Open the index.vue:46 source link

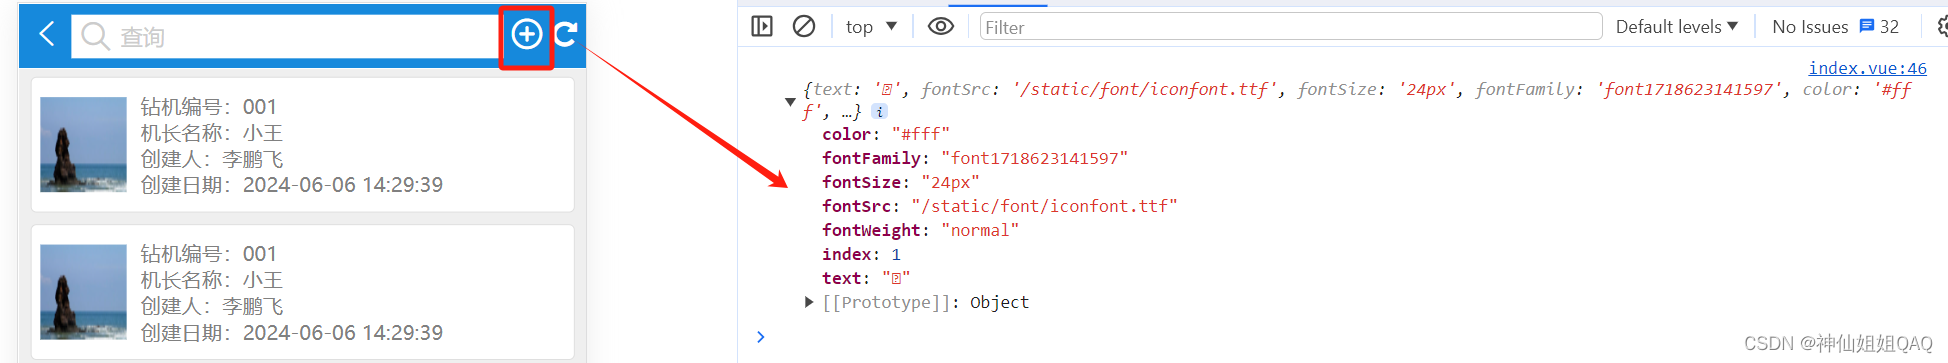(1867, 68)
